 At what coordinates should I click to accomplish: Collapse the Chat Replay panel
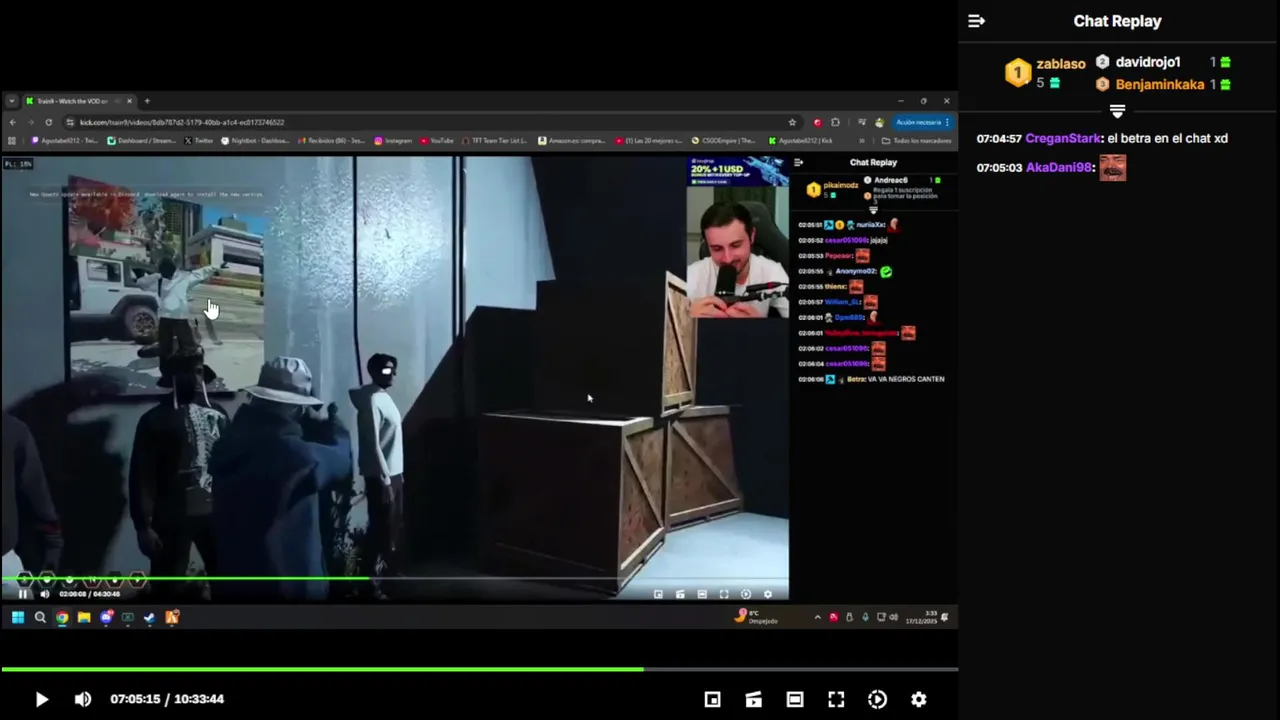tap(976, 21)
